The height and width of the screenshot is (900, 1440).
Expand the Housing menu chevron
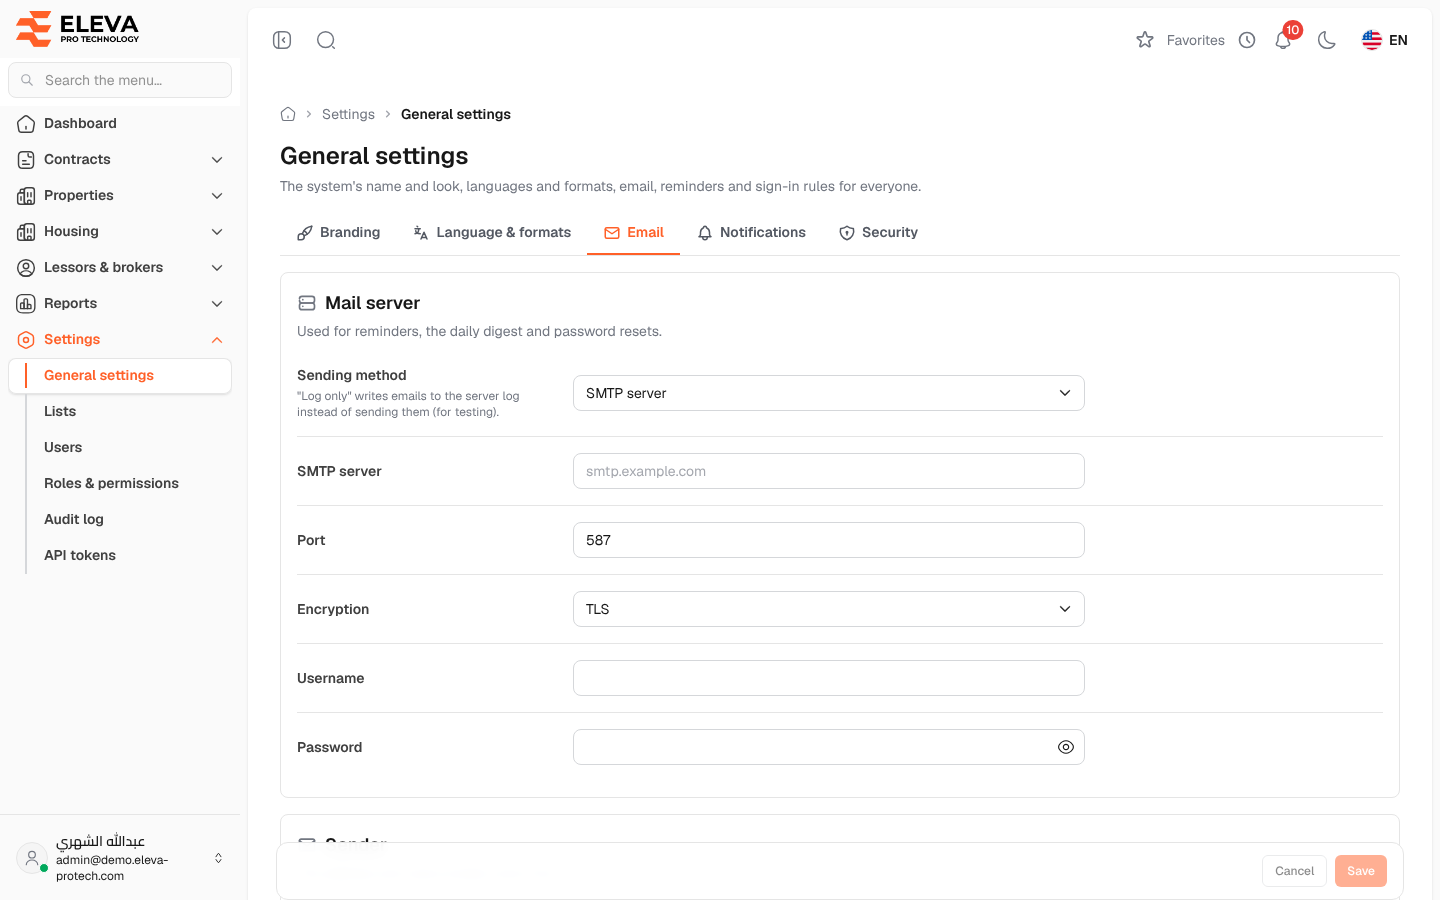(x=217, y=231)
